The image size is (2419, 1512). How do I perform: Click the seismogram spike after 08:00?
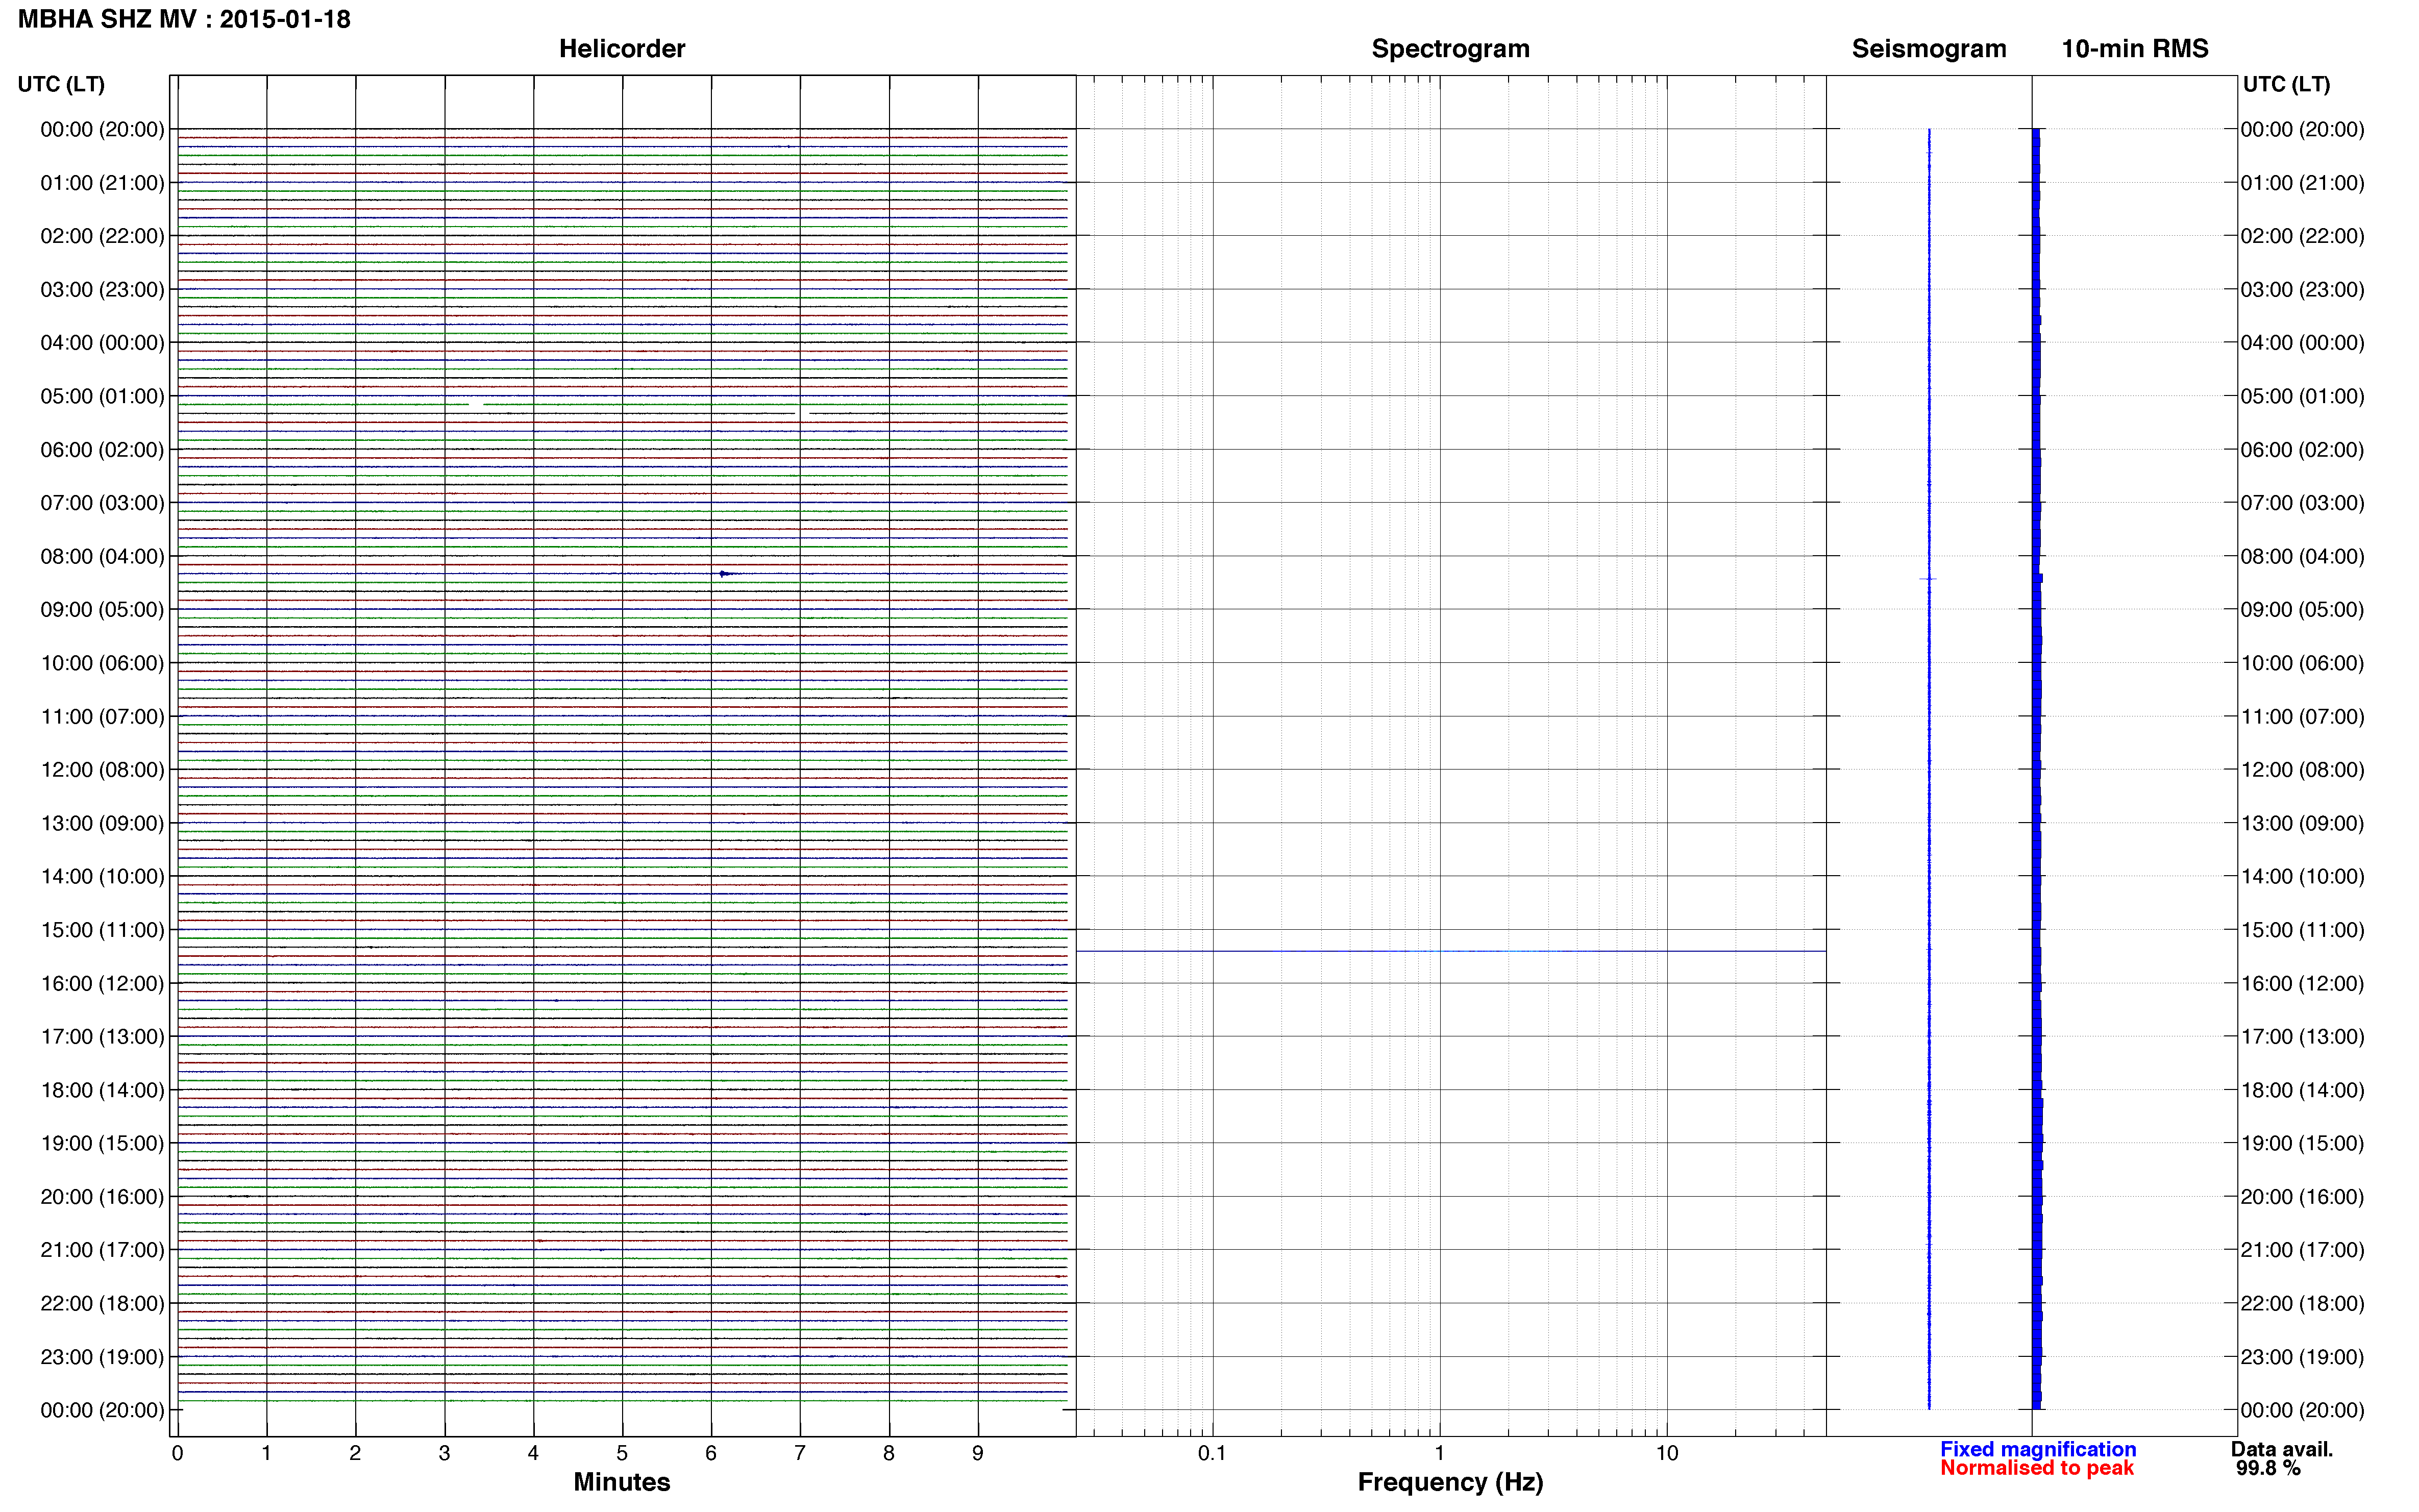tap(1928, 579)
